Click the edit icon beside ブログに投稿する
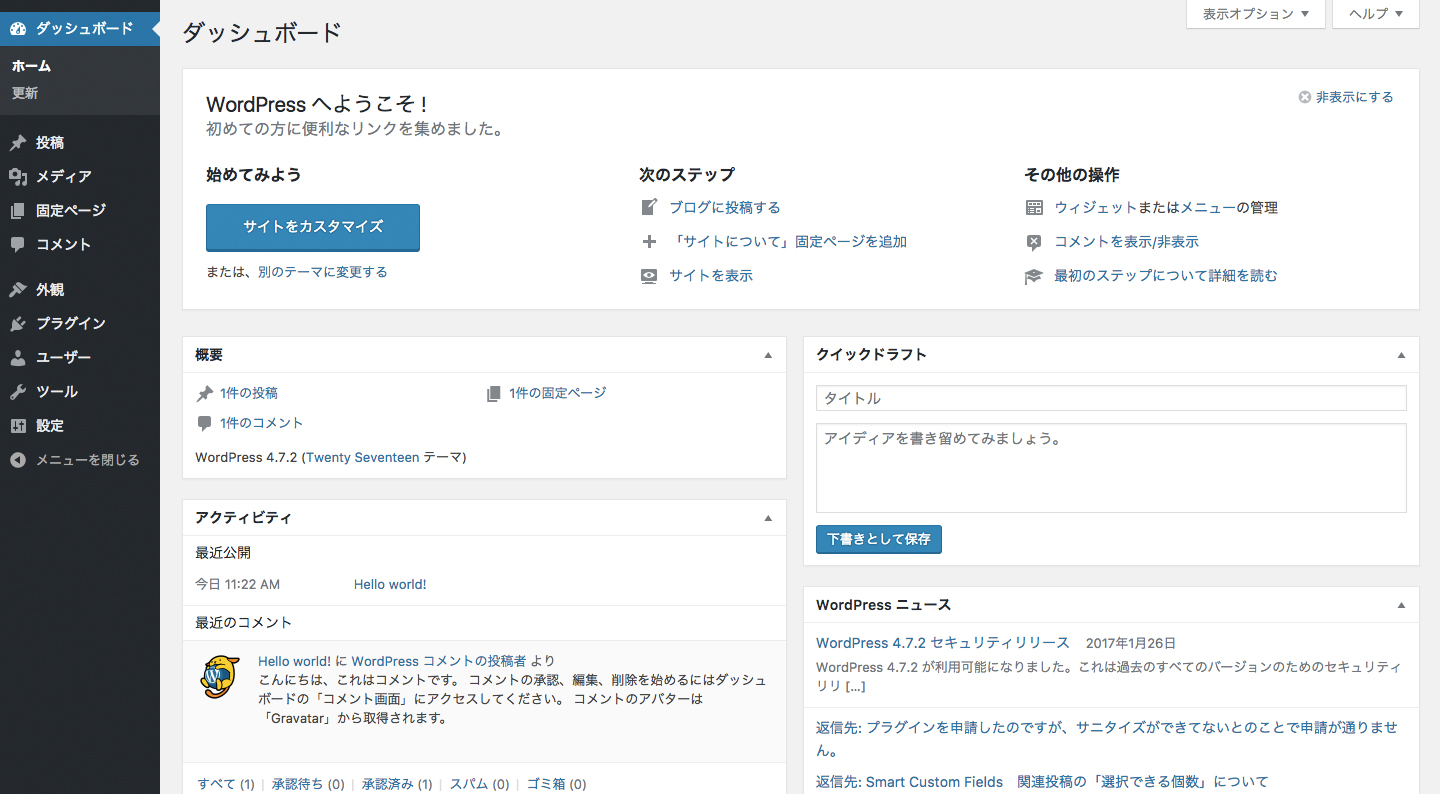The image size is (1440, 794). pyautogui.click(x=650, y=208)
